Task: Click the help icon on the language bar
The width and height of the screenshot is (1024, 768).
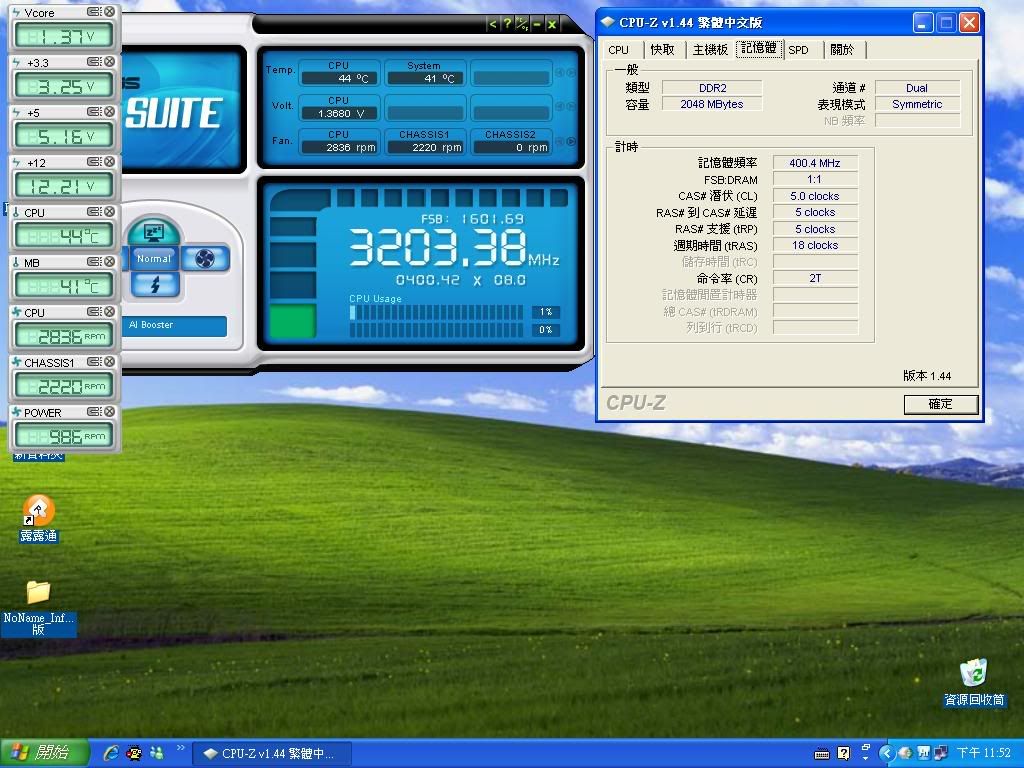Action: (843, 754)
